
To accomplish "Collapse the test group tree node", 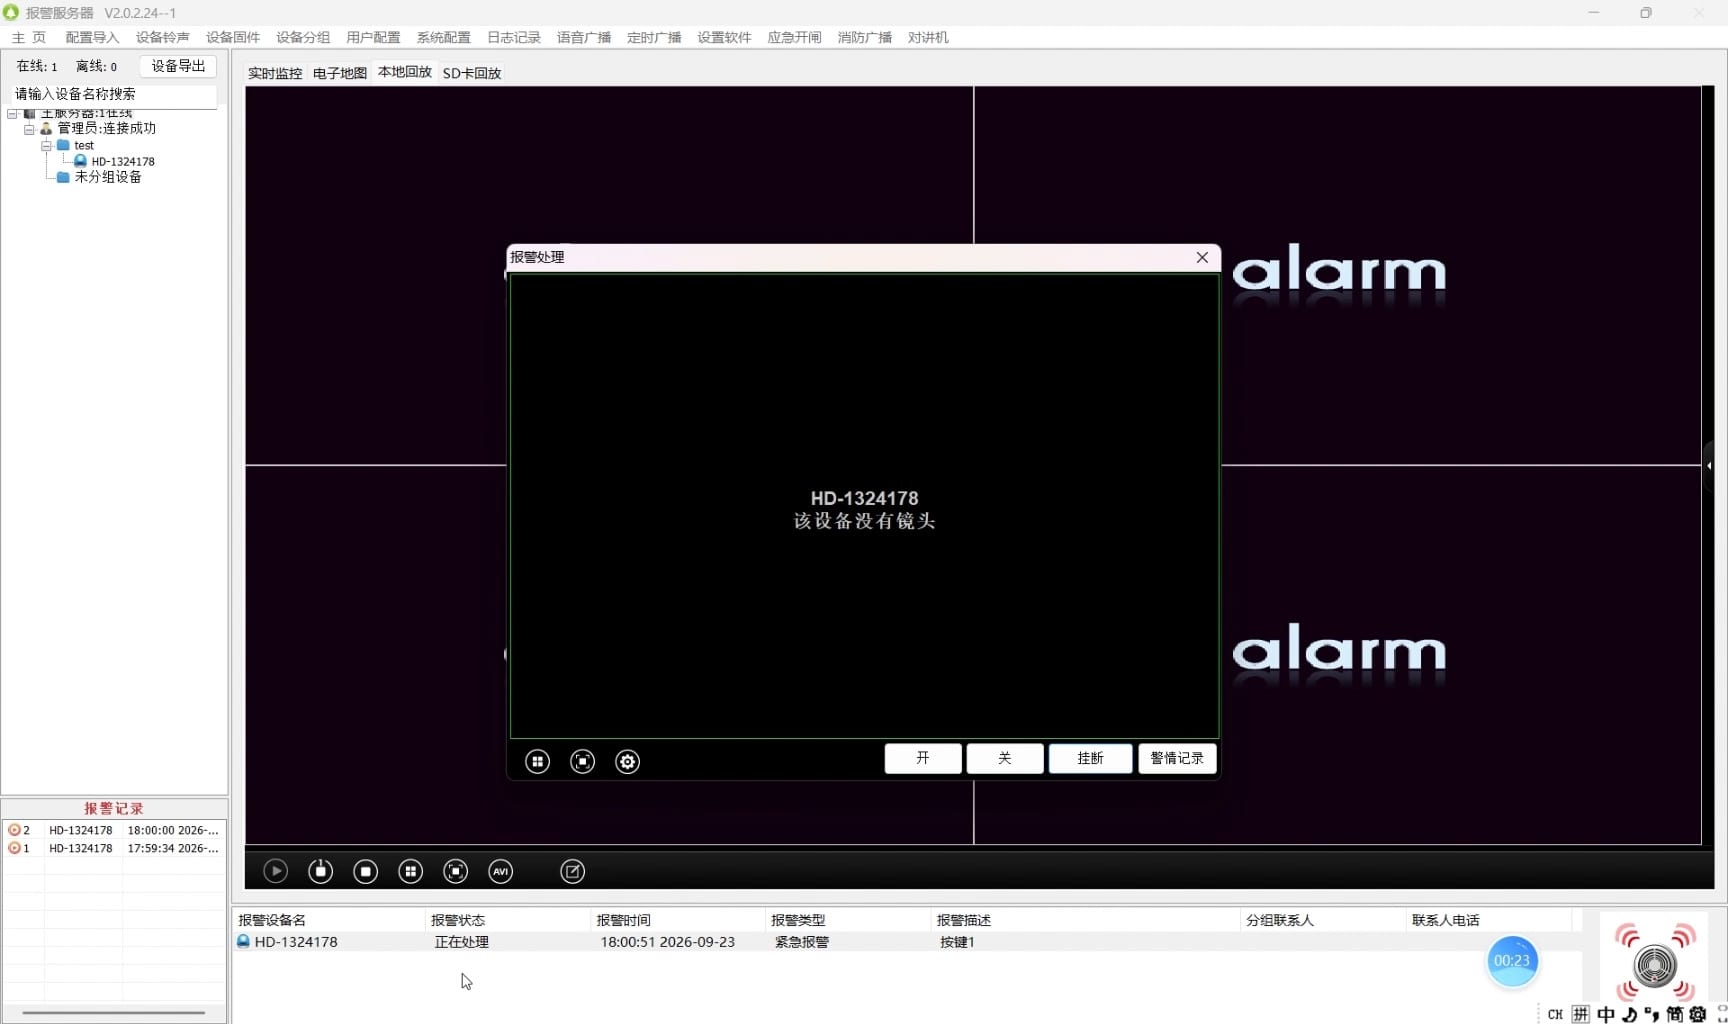I will pyautogui.click(x=46, y=146).
